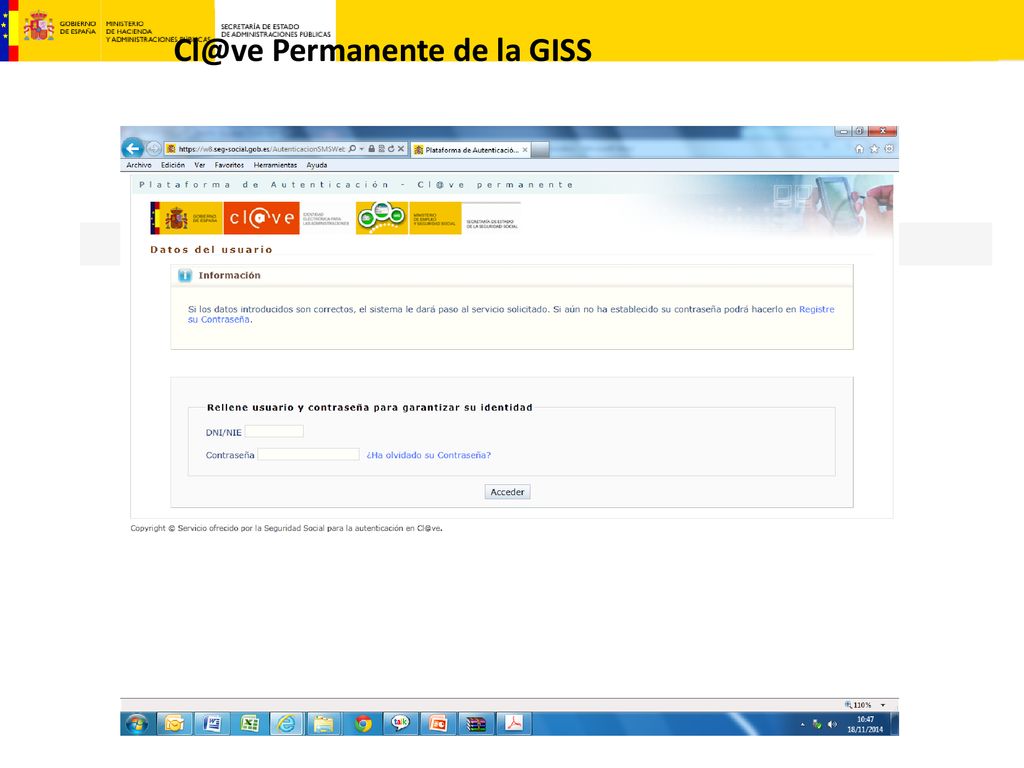Open Google Chrome from the taskbar

pos(362,724)
